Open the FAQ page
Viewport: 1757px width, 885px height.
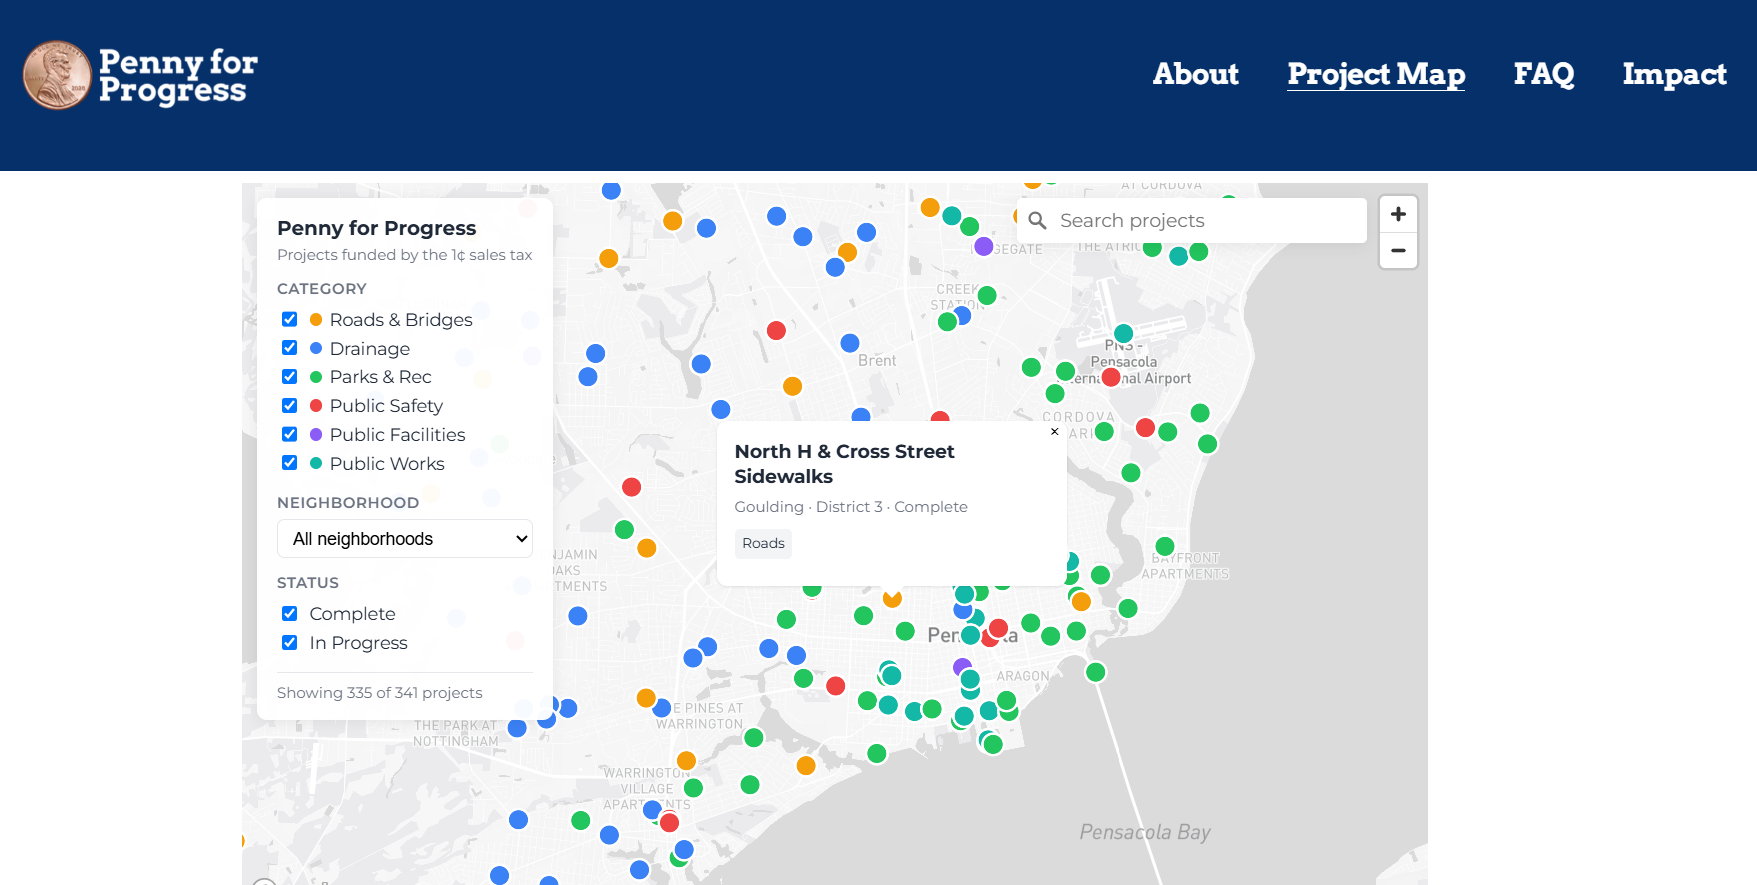(x=1544, y=74)
